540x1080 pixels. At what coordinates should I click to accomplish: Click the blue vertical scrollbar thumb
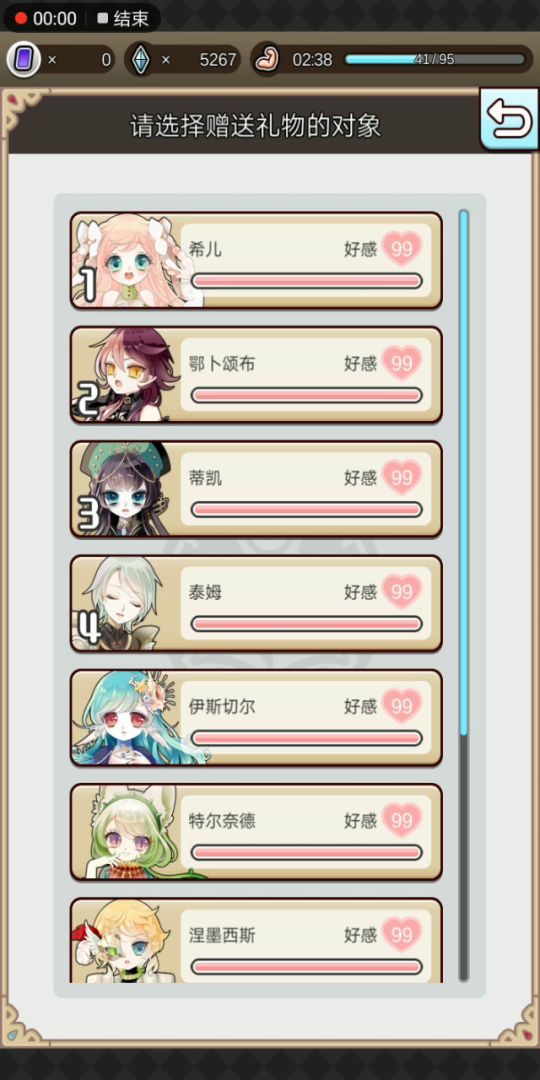(464, 472)
